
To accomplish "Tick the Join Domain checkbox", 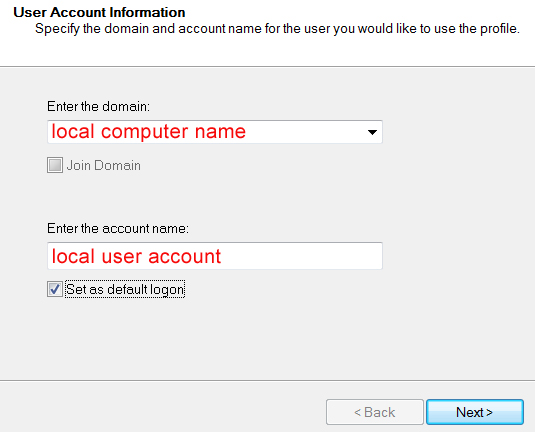I will point(55,165).
